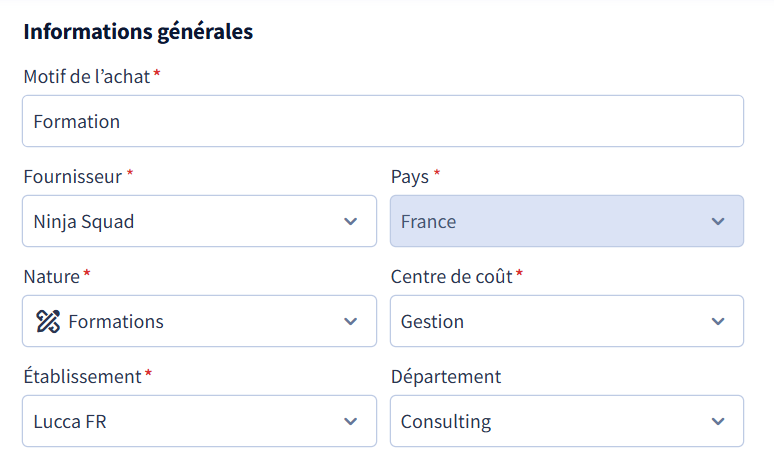
Task: Expand the Nature dropdown chevron
Action: [350, 322]
